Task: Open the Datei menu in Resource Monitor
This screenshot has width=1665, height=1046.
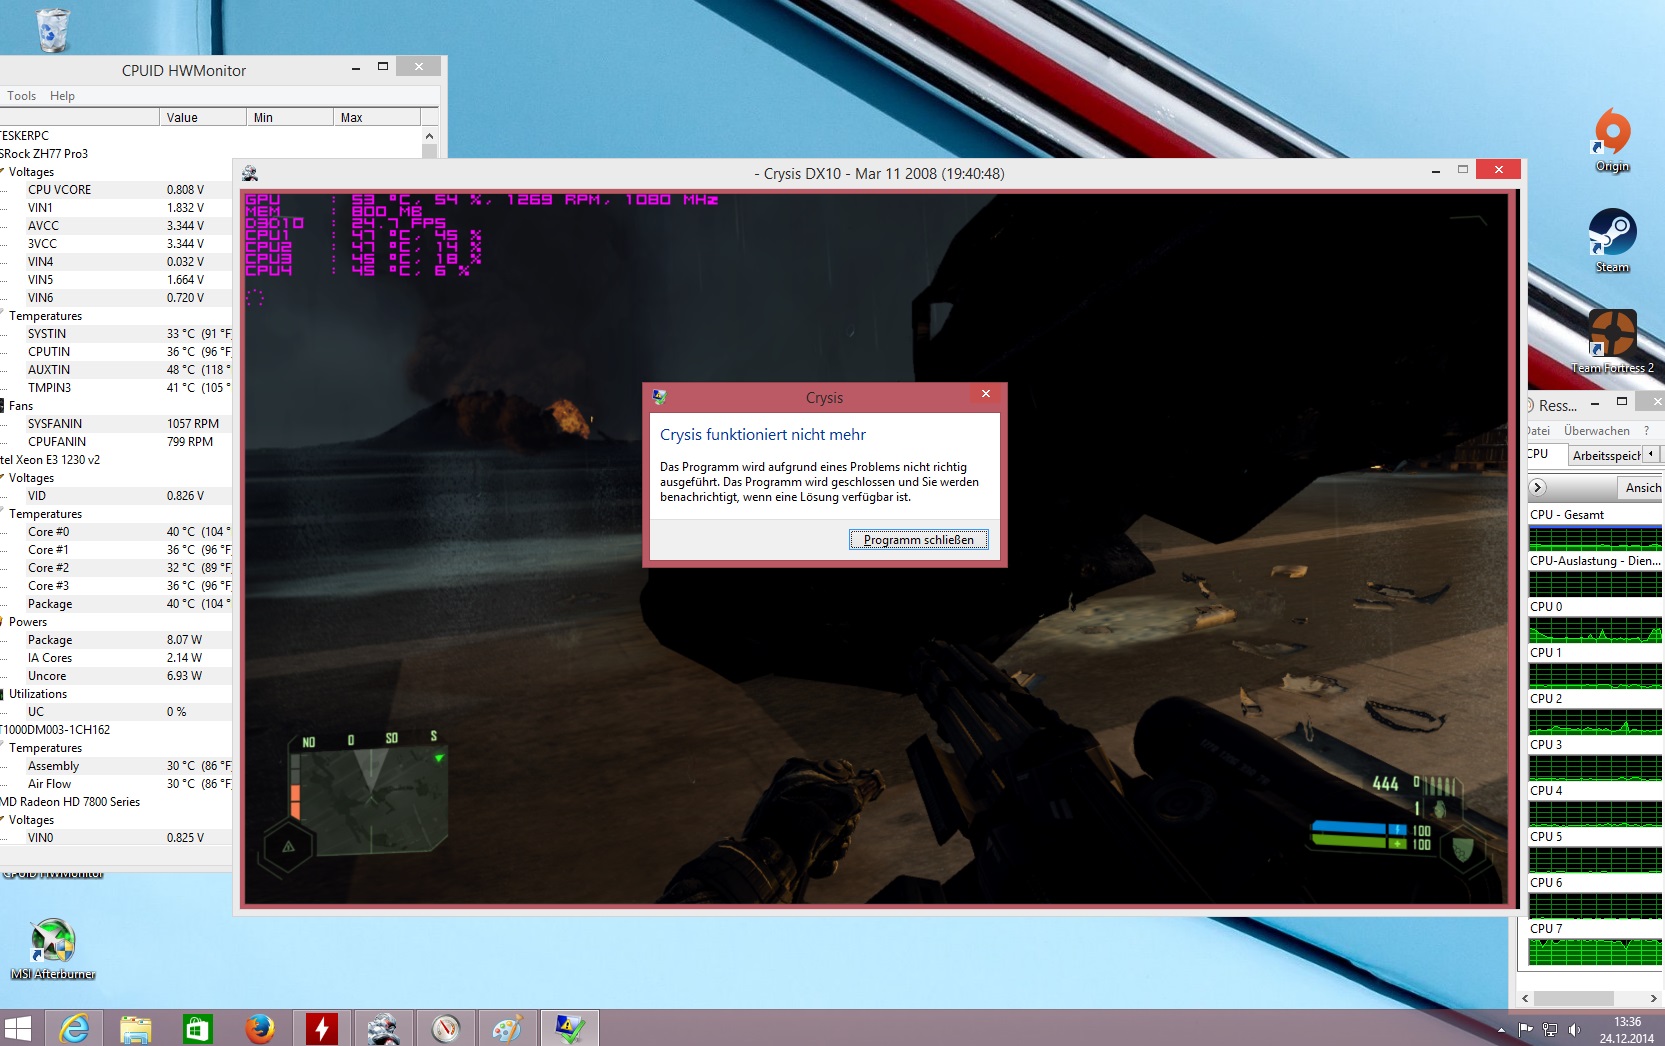Action: tap(1538, 431)
